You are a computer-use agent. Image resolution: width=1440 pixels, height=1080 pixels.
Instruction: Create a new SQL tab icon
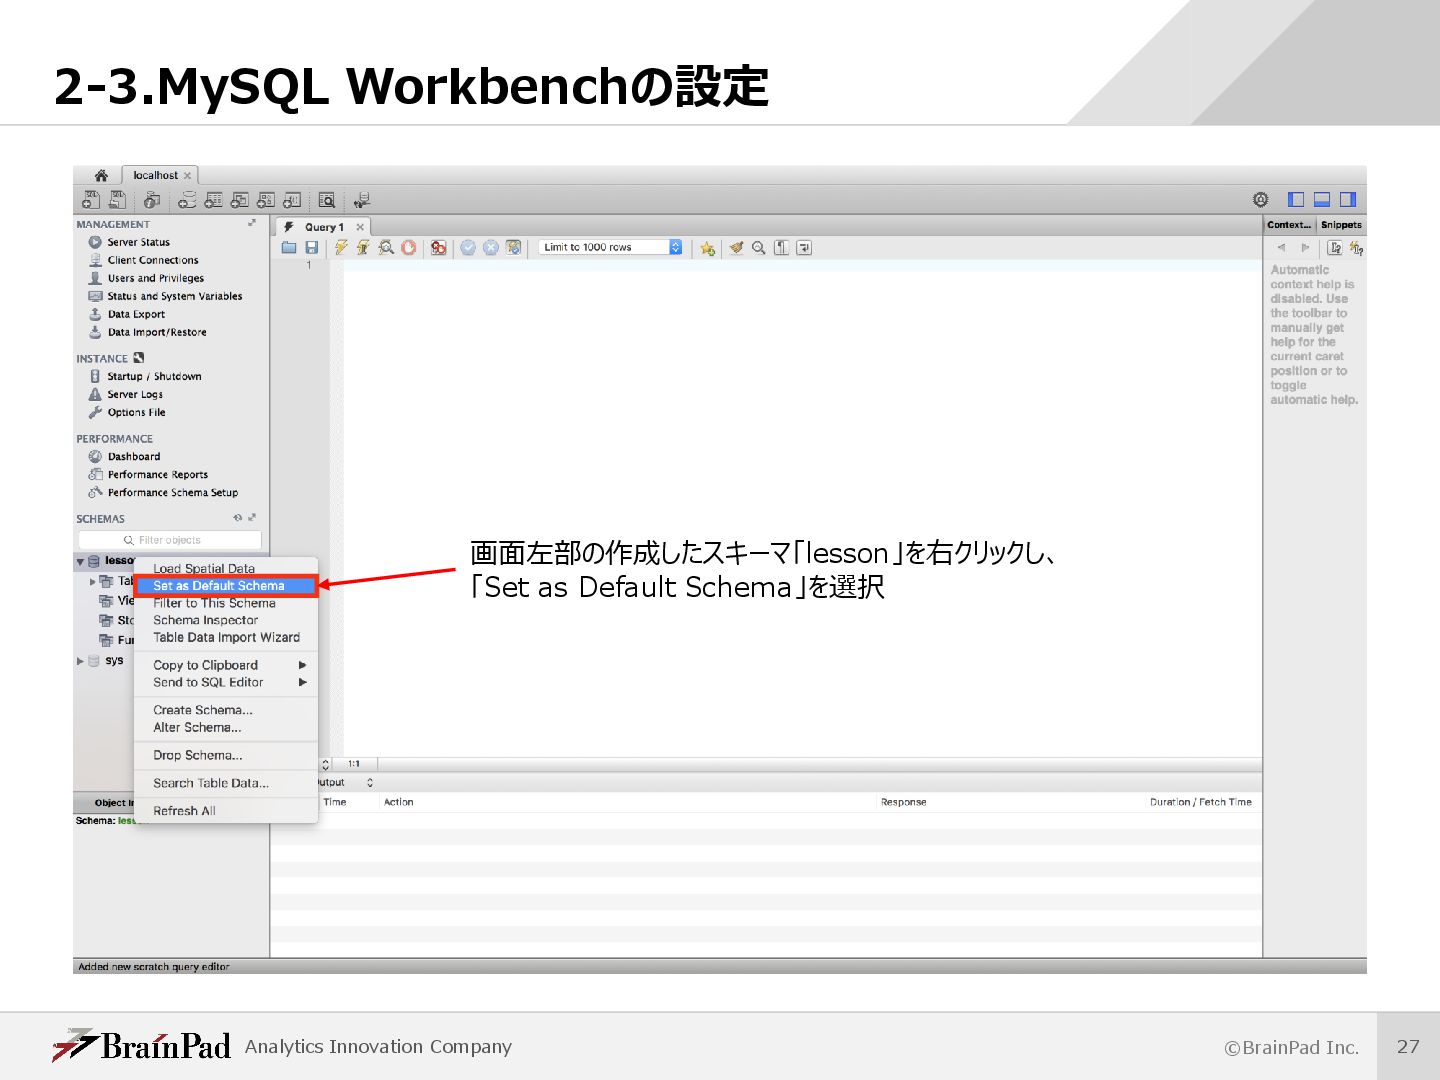point(91,200)
